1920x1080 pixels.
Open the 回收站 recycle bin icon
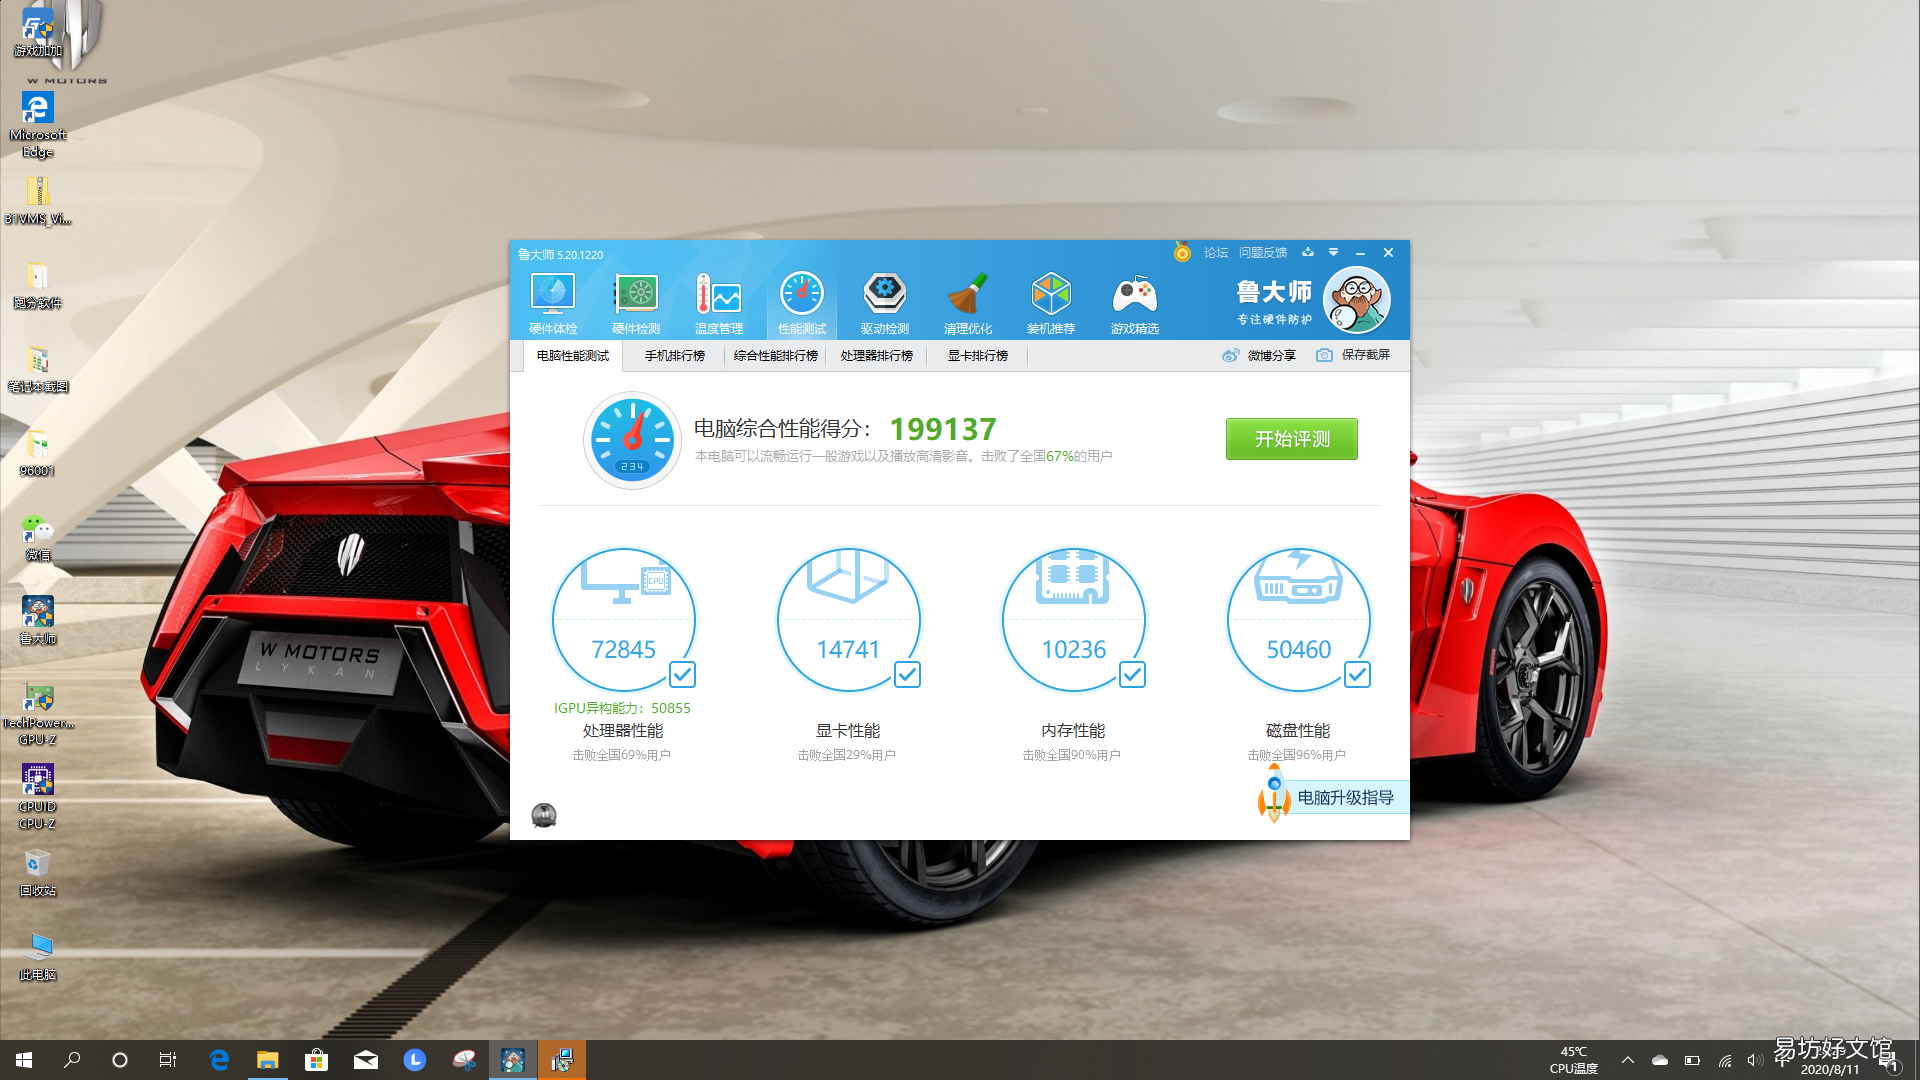(38, 873)
